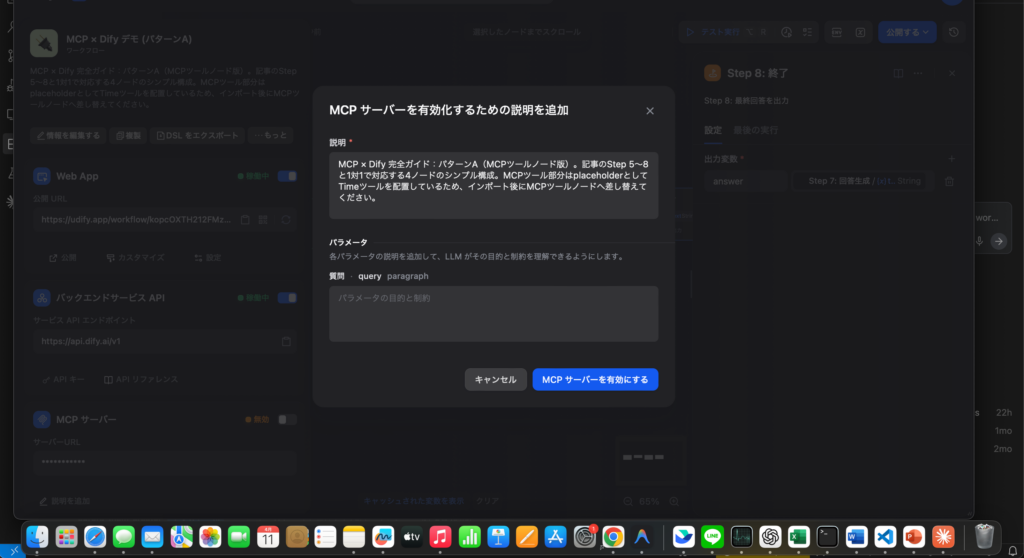Open the run history clock icon
Image resolution: width=1024 pixels, height=558 pixels.
click(786, 32)
